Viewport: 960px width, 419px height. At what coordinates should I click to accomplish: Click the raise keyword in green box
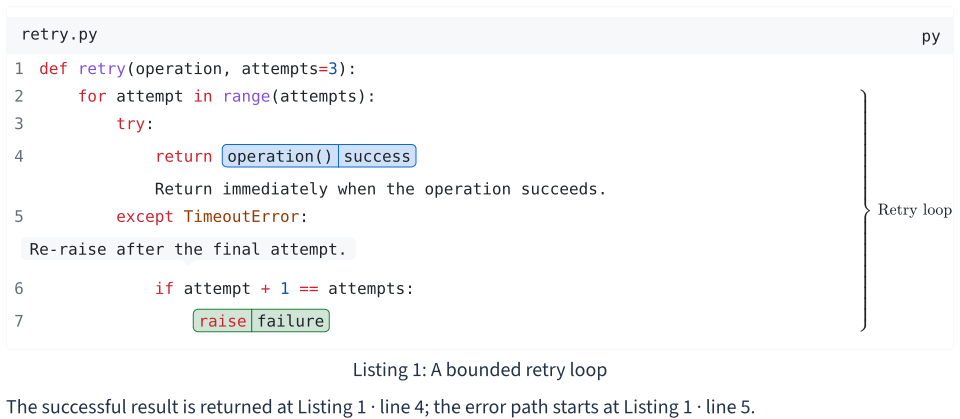click(222, 321)
